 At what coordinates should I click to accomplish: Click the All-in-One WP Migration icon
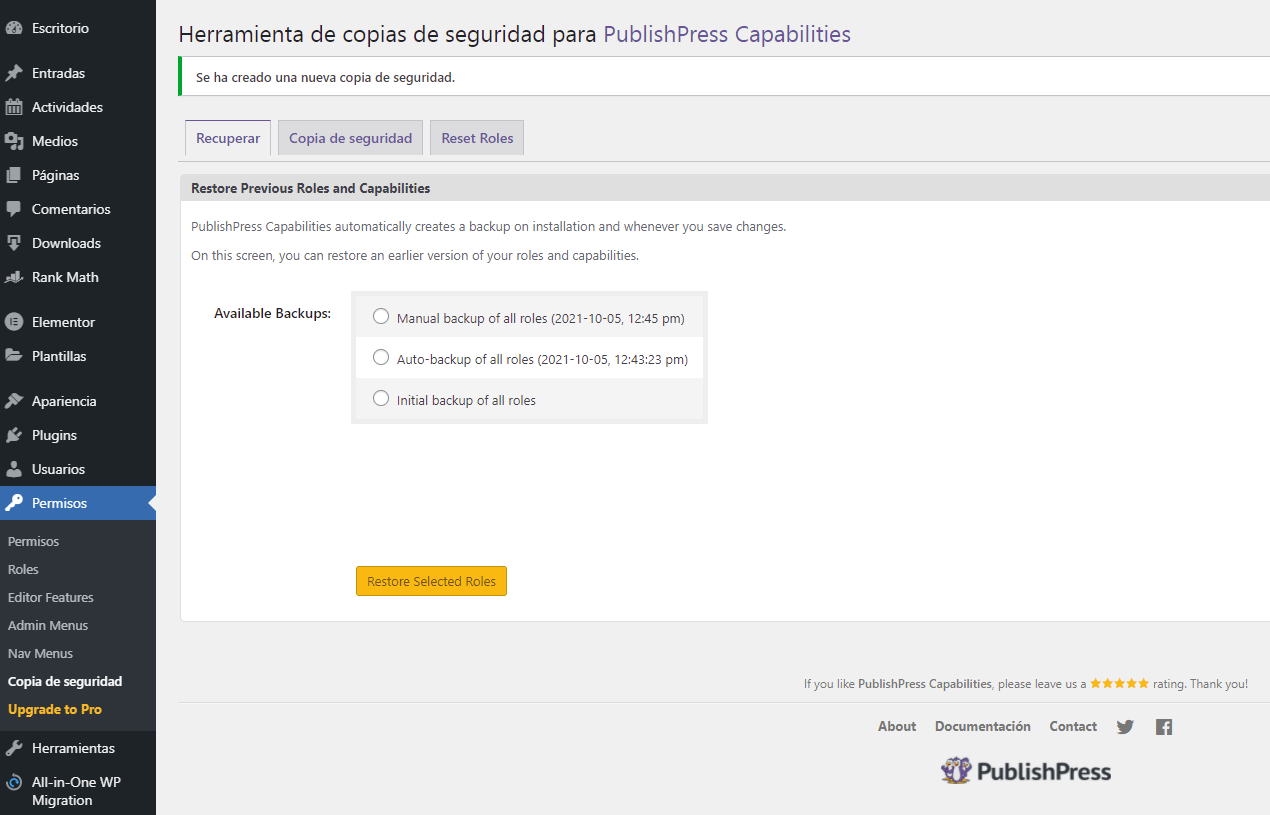tap(14, 782)
